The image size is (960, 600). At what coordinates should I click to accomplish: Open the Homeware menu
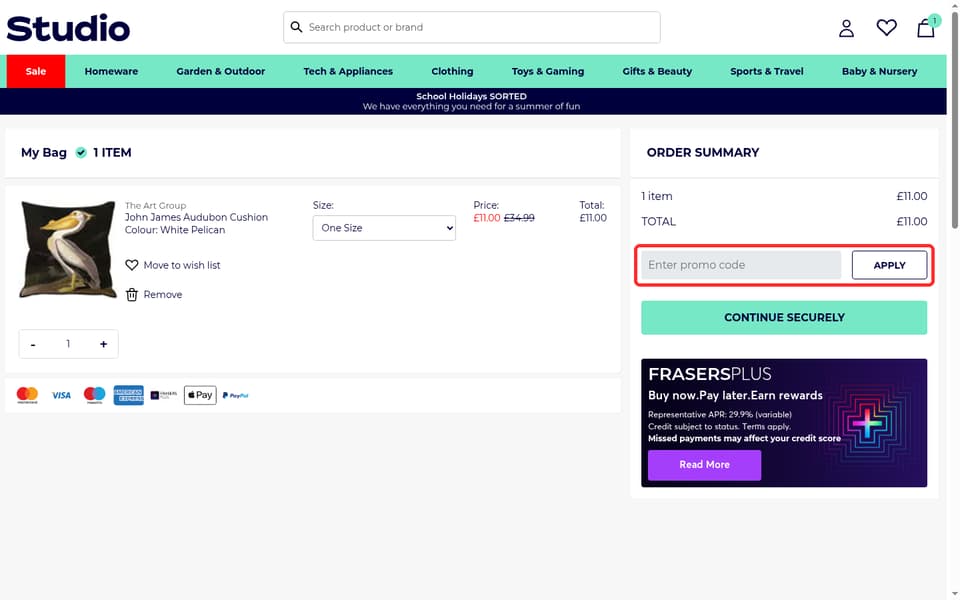111,71
